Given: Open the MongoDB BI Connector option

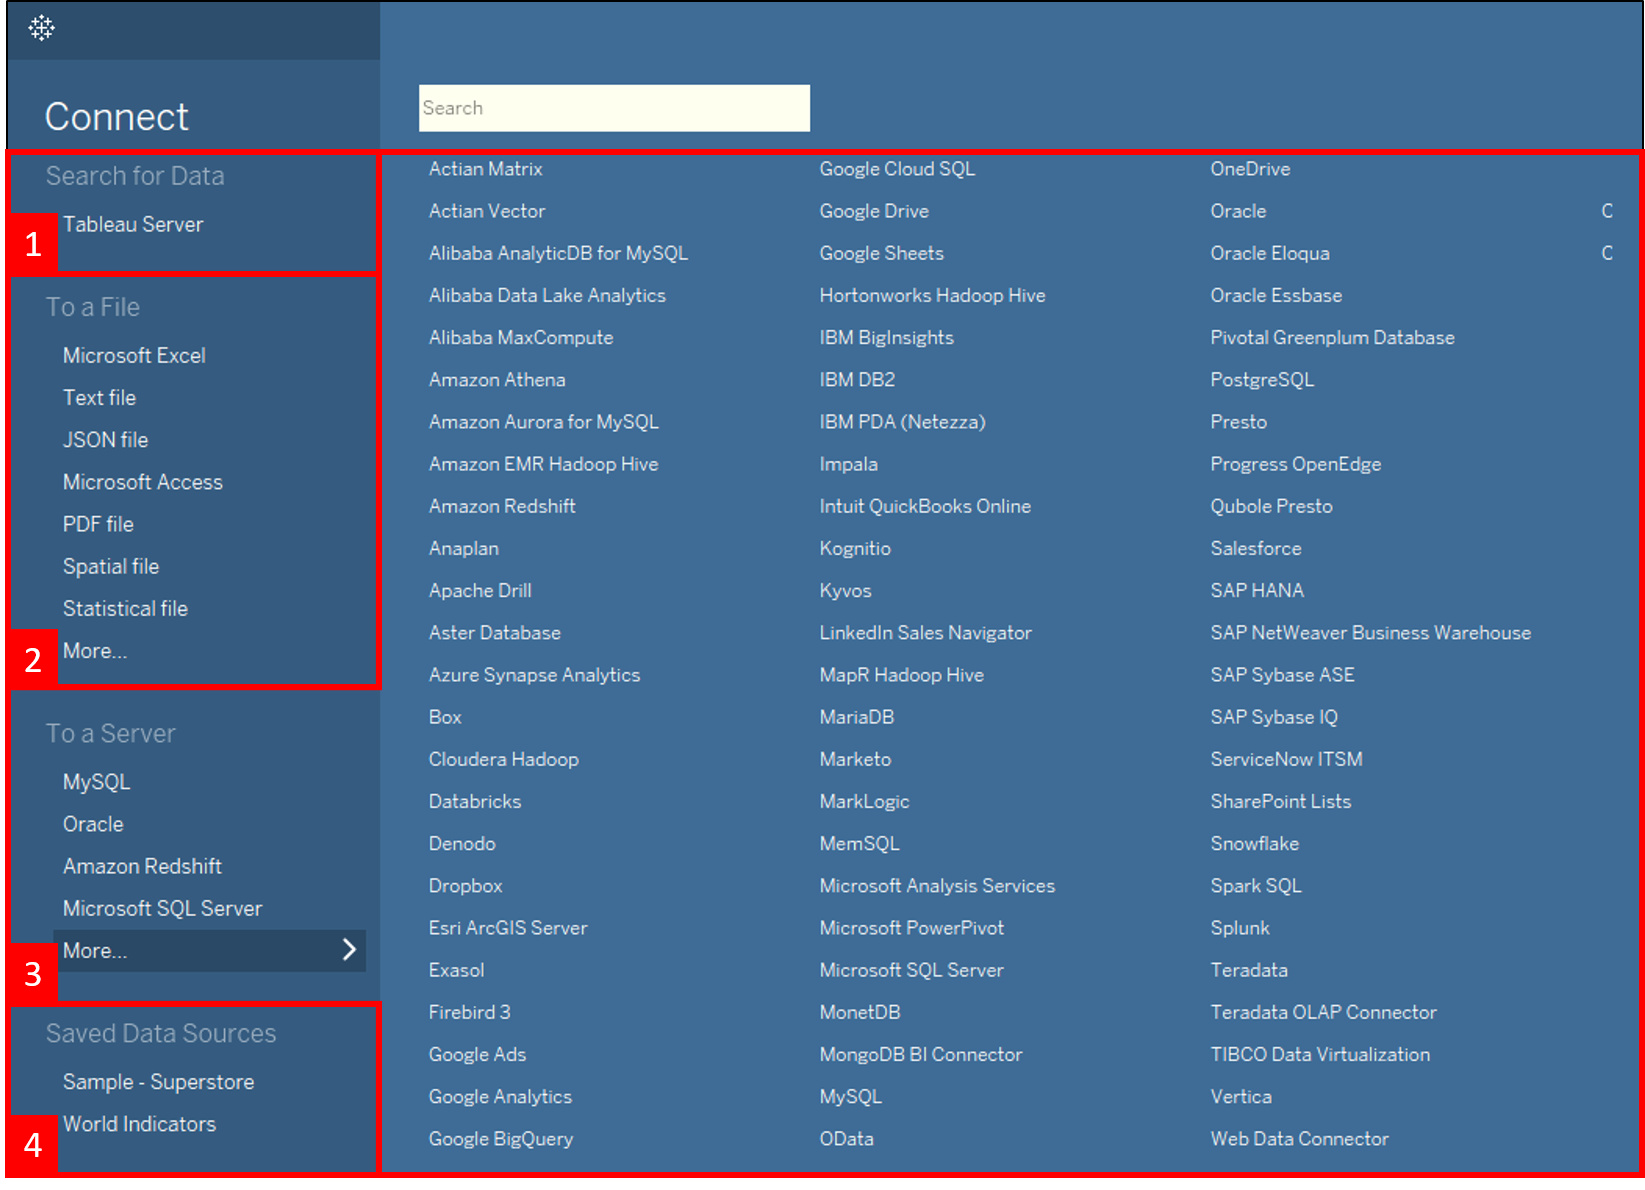Looking at the screenshot, I should pos(920,1055).
